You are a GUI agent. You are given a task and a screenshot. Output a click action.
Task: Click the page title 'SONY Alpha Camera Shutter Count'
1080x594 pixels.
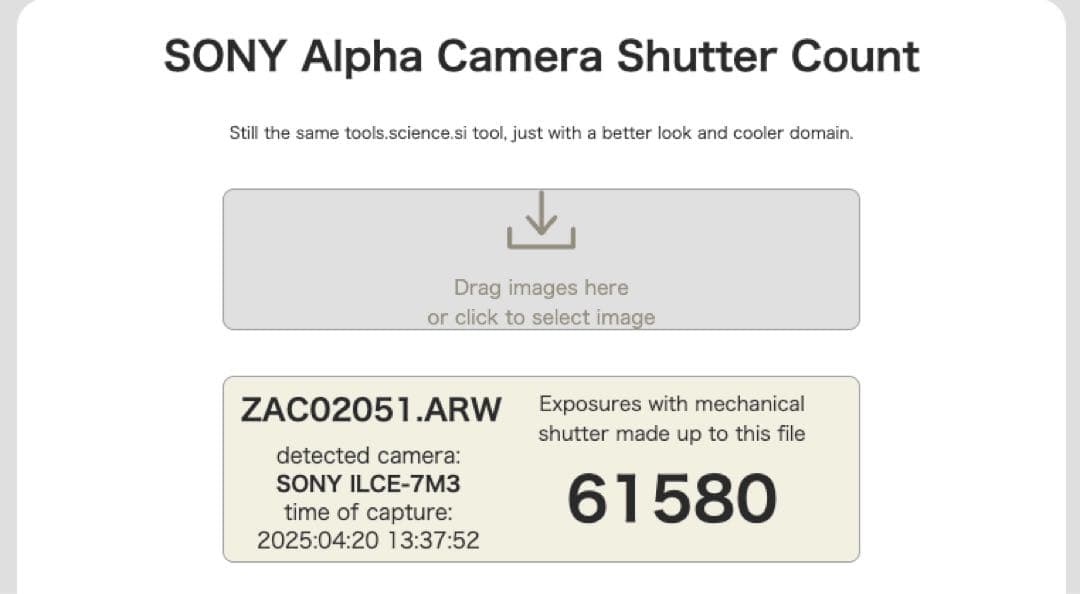tap(540, 56)
